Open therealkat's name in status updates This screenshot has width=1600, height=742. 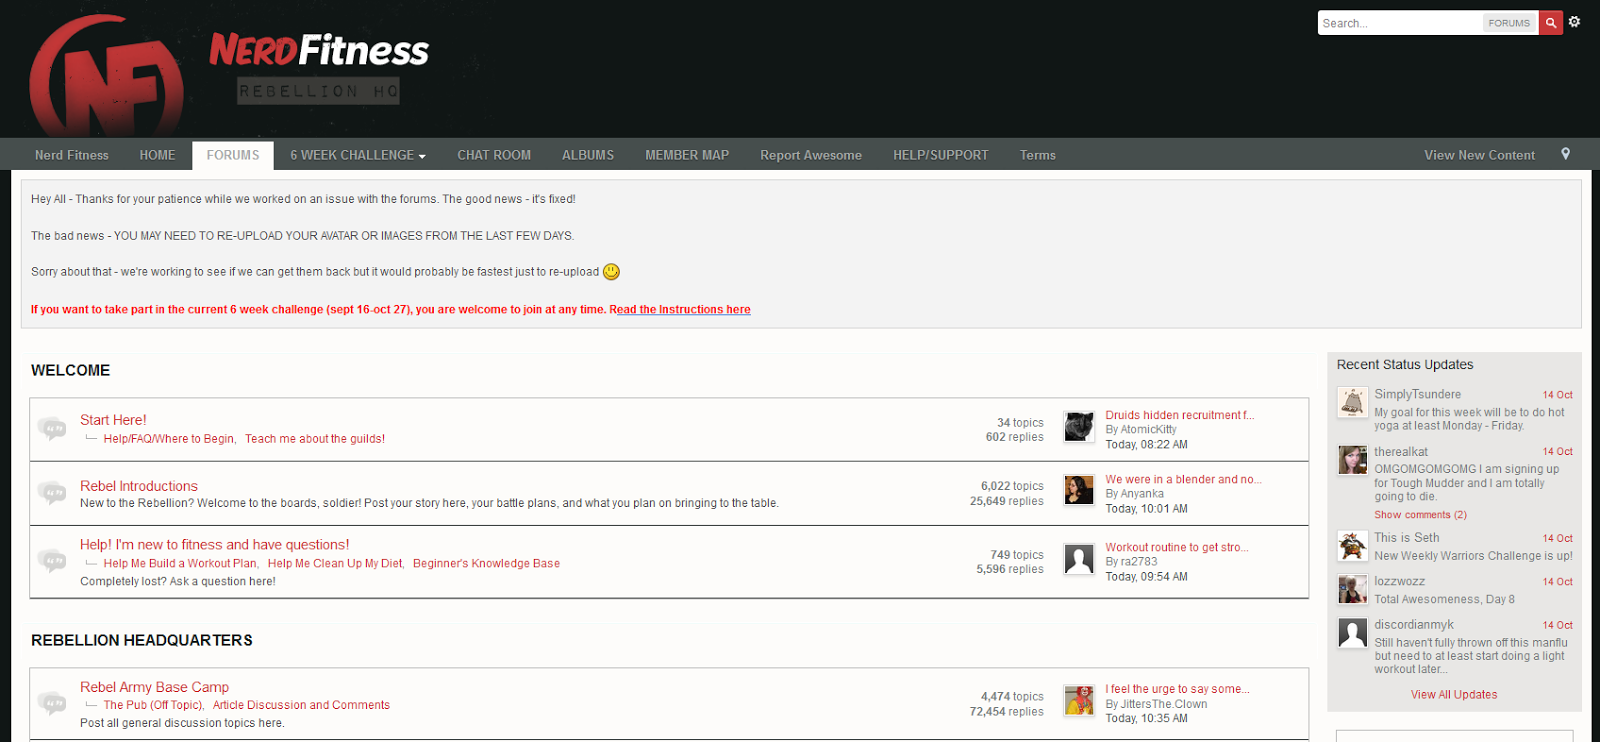tap(1401, 452)
